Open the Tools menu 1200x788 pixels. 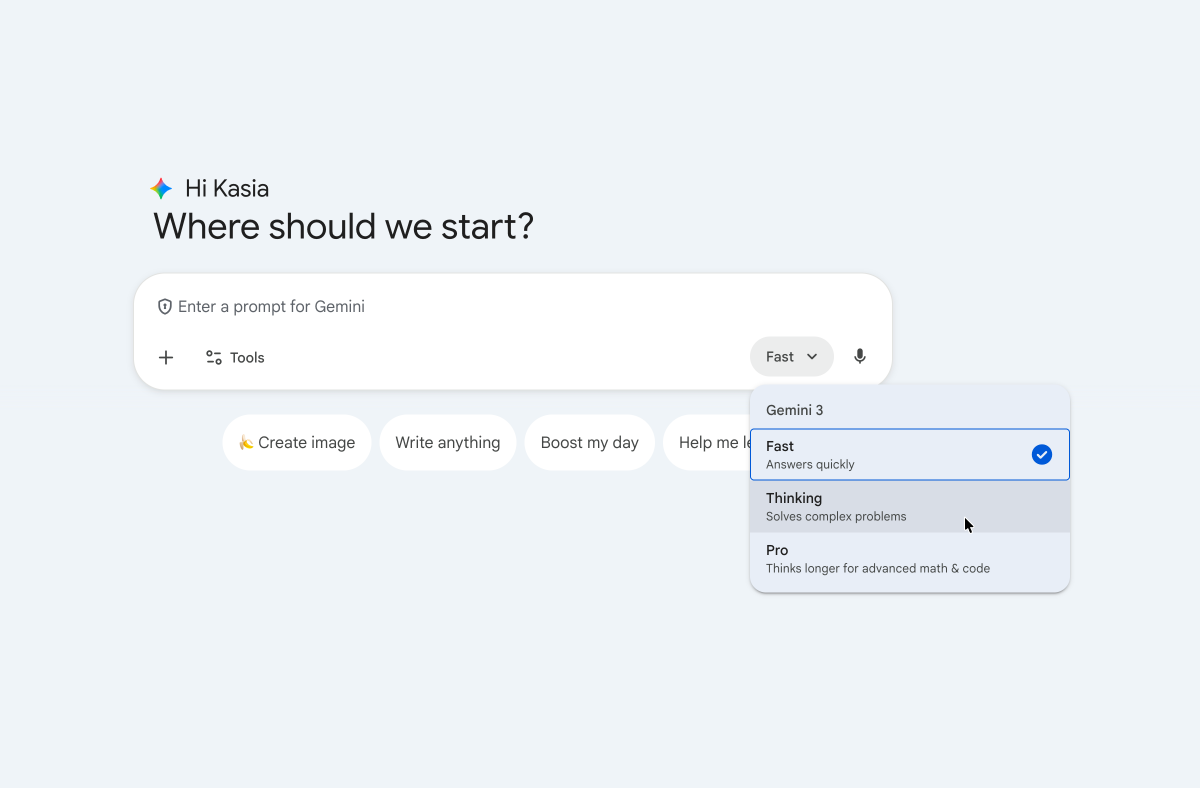(x=235, y=357)
